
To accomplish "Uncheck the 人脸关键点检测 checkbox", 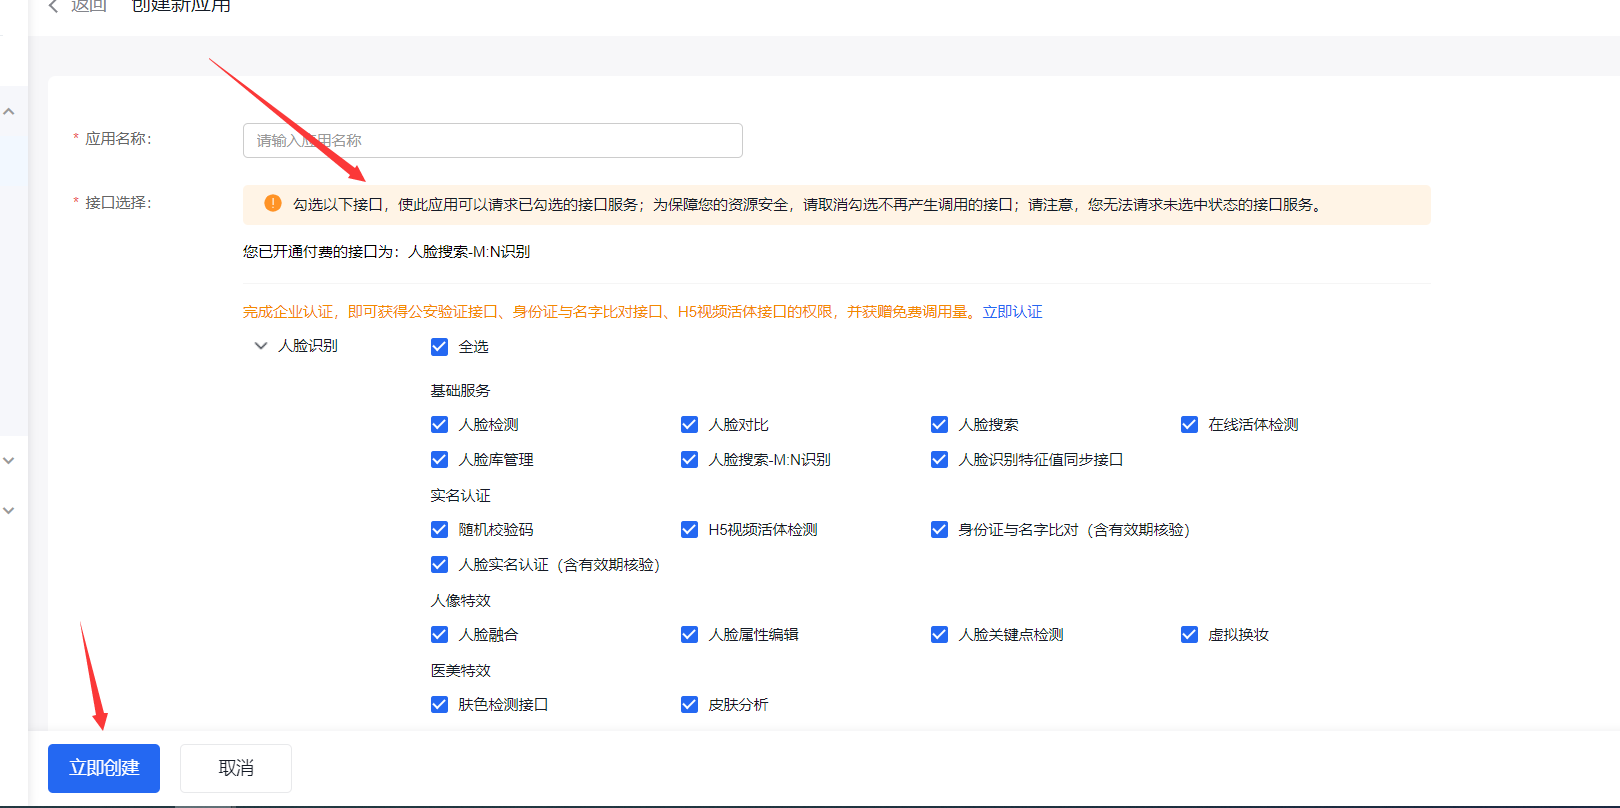I will point(939,635).
